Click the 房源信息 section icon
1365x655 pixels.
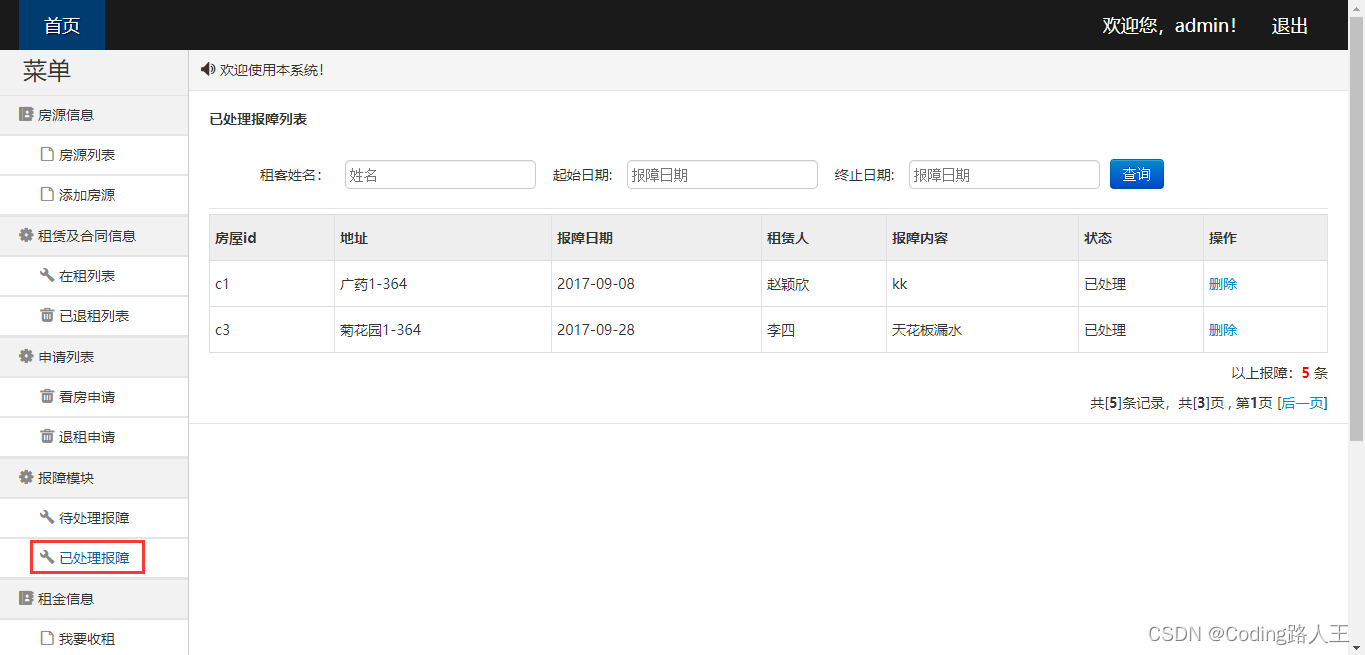pyautogui.click(x=26, y=115)
